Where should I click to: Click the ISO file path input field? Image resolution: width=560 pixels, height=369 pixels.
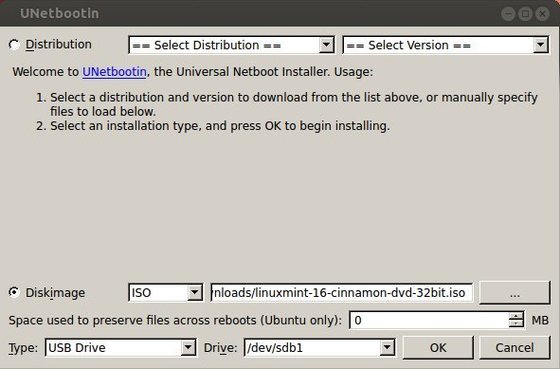tap(342, 293)
